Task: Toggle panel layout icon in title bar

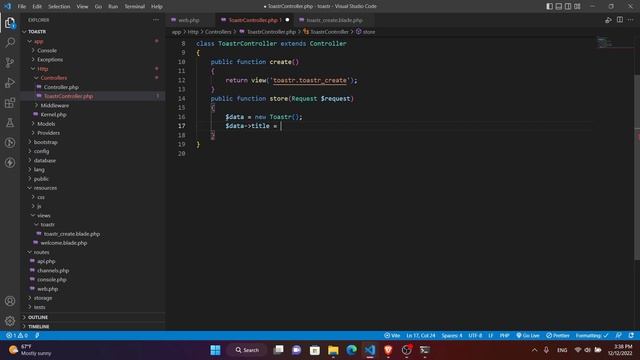Action: pos(559,6)
